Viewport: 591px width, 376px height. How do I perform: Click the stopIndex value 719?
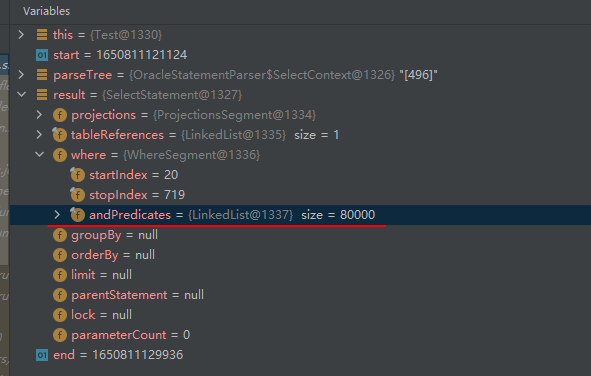(175, 195)
